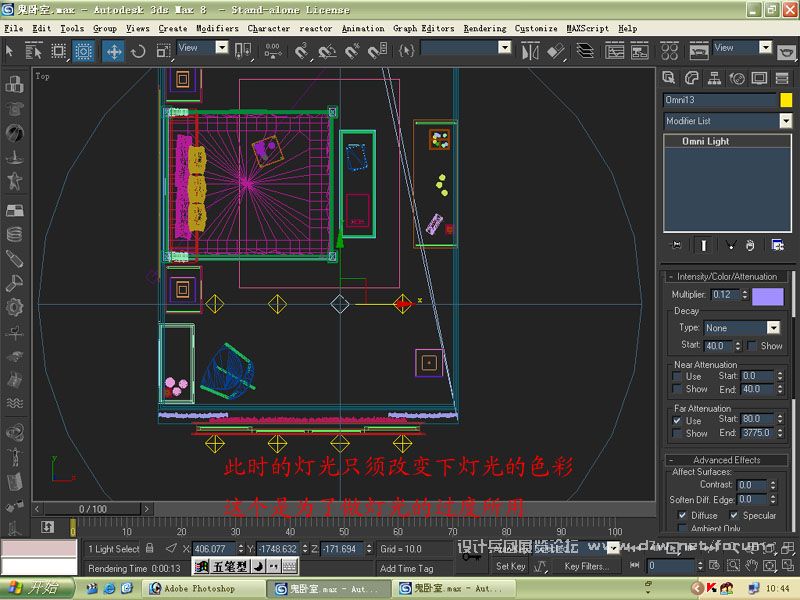Click the time slider 0/100 handle
This screenshot has height=600, width=800.
[x=92, y=509]
